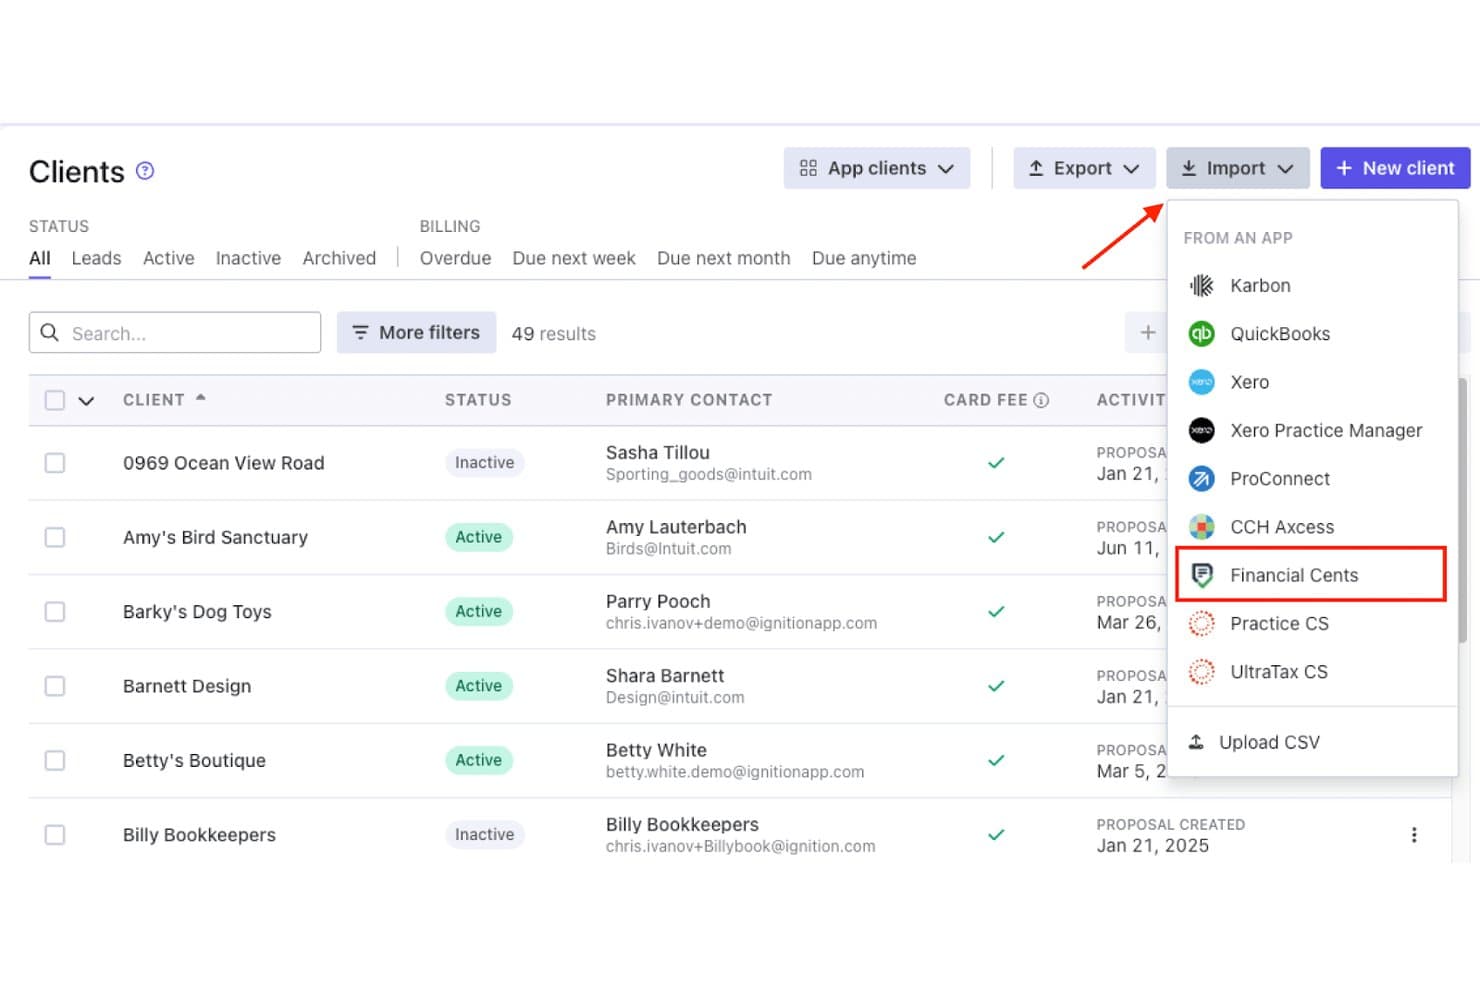Click the import menu scrollbar
The image size is (1480, 987).
[x=1463, y=510]
